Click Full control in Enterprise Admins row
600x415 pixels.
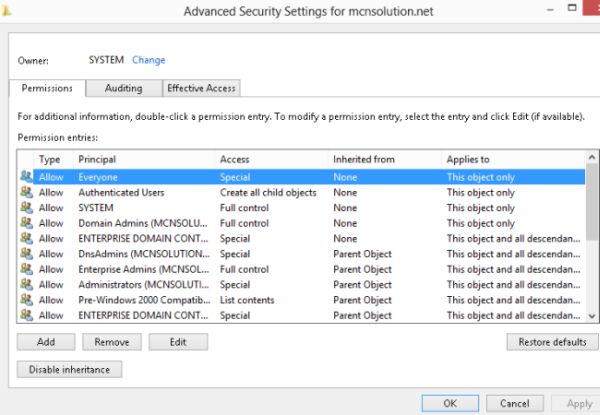(x=244, y=269)
